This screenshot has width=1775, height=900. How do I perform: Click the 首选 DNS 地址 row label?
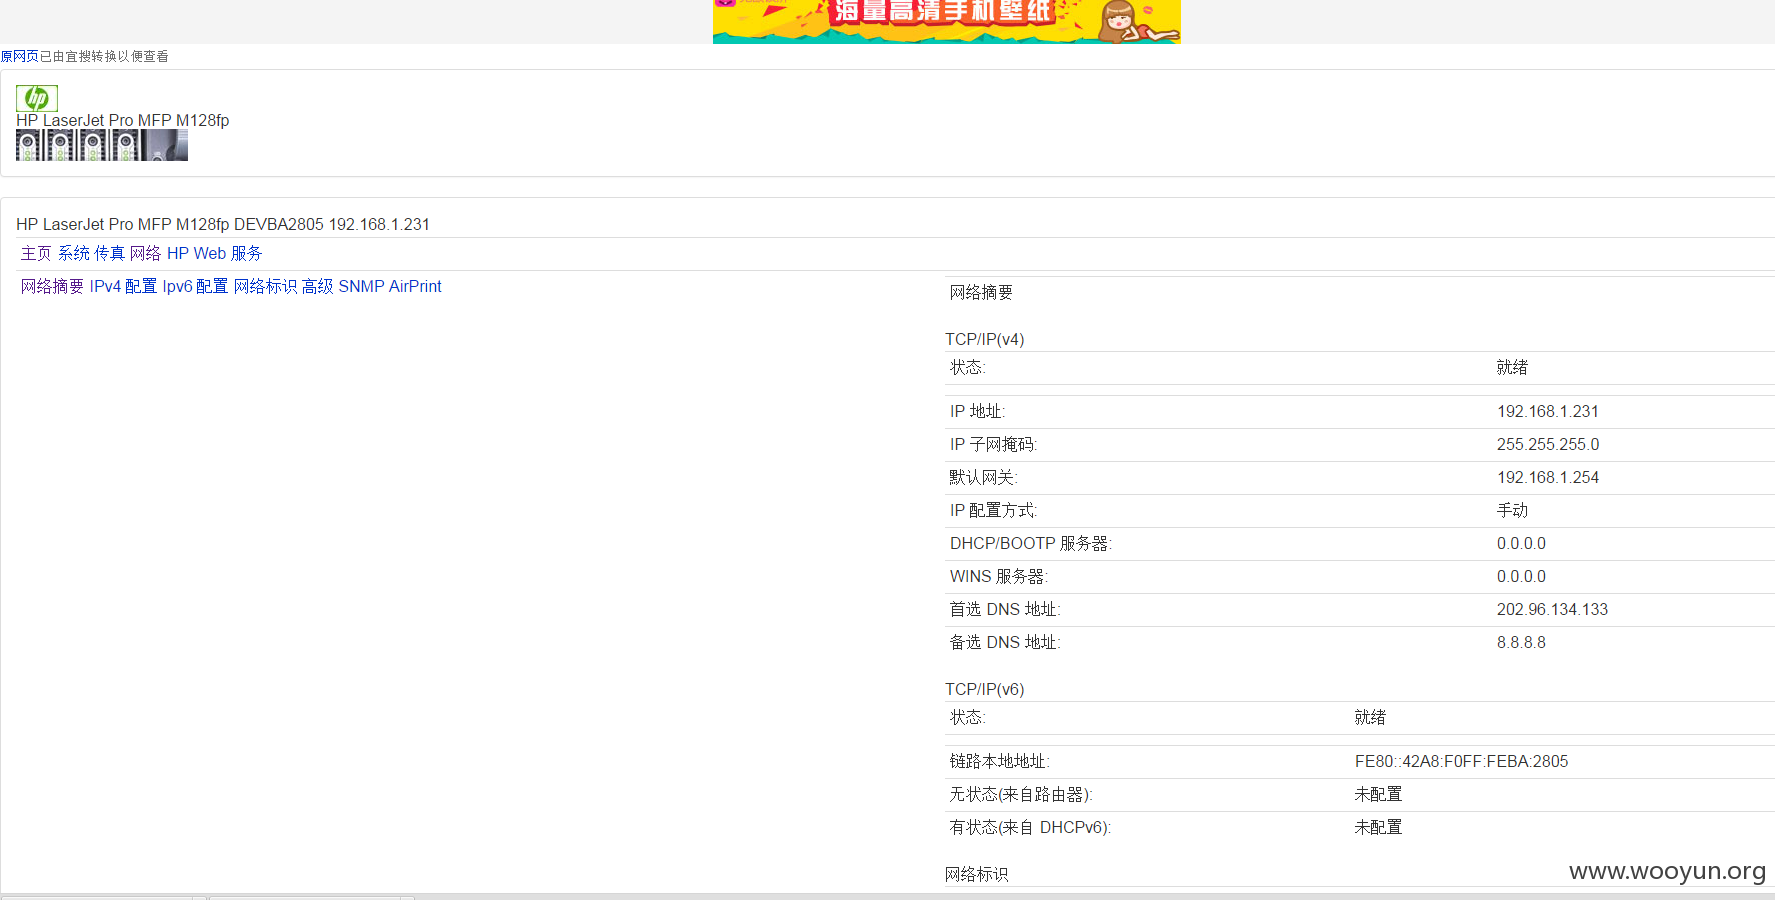tap(1005, 610)
